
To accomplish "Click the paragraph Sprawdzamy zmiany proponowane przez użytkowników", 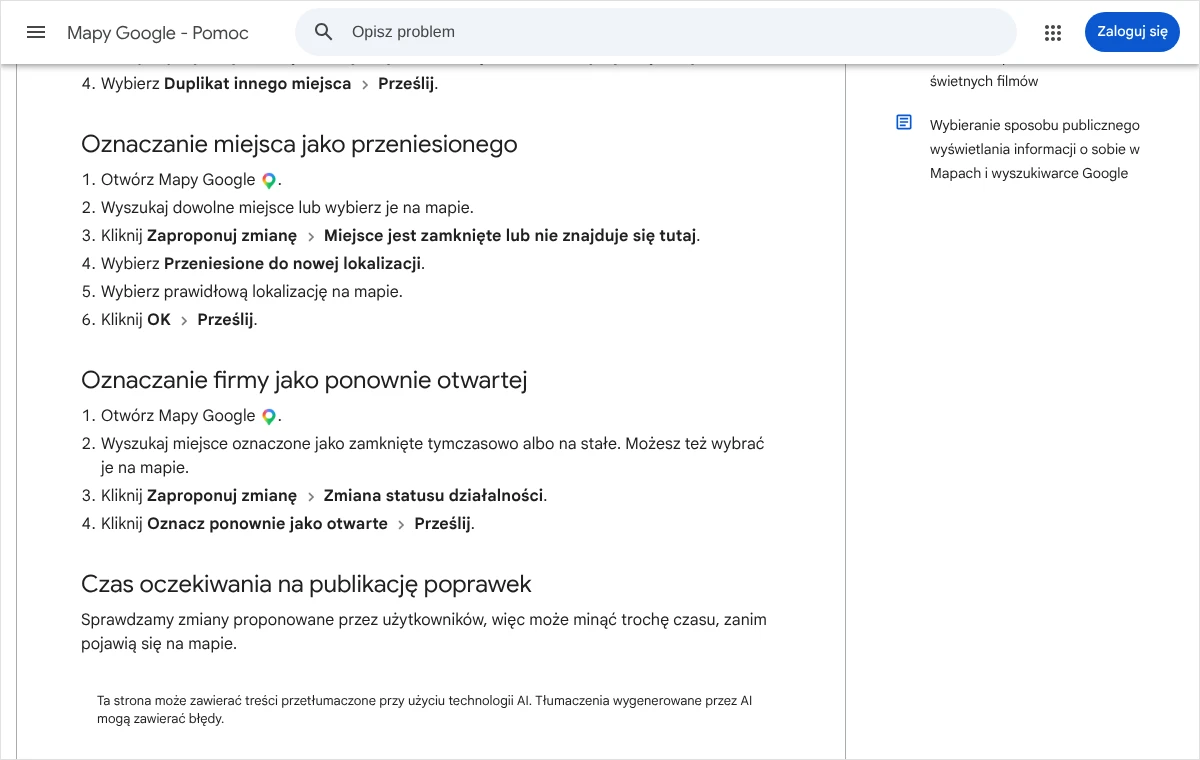I will tap(424, 632).
